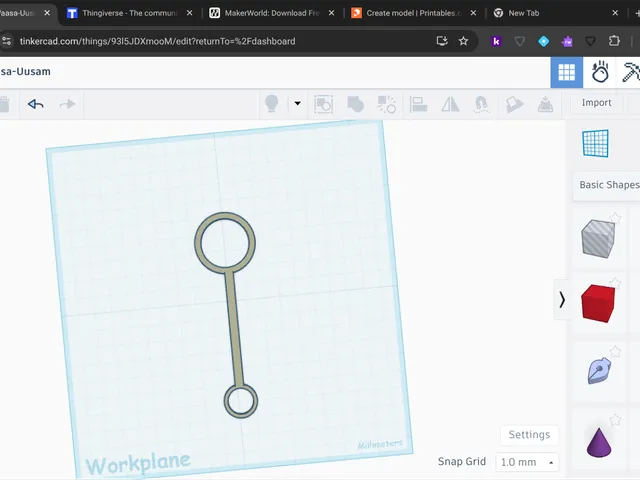Viewport: 640px width, 480px height.
Task: Click the tinkercad.com URL in address bar
Action: (158, 41)
